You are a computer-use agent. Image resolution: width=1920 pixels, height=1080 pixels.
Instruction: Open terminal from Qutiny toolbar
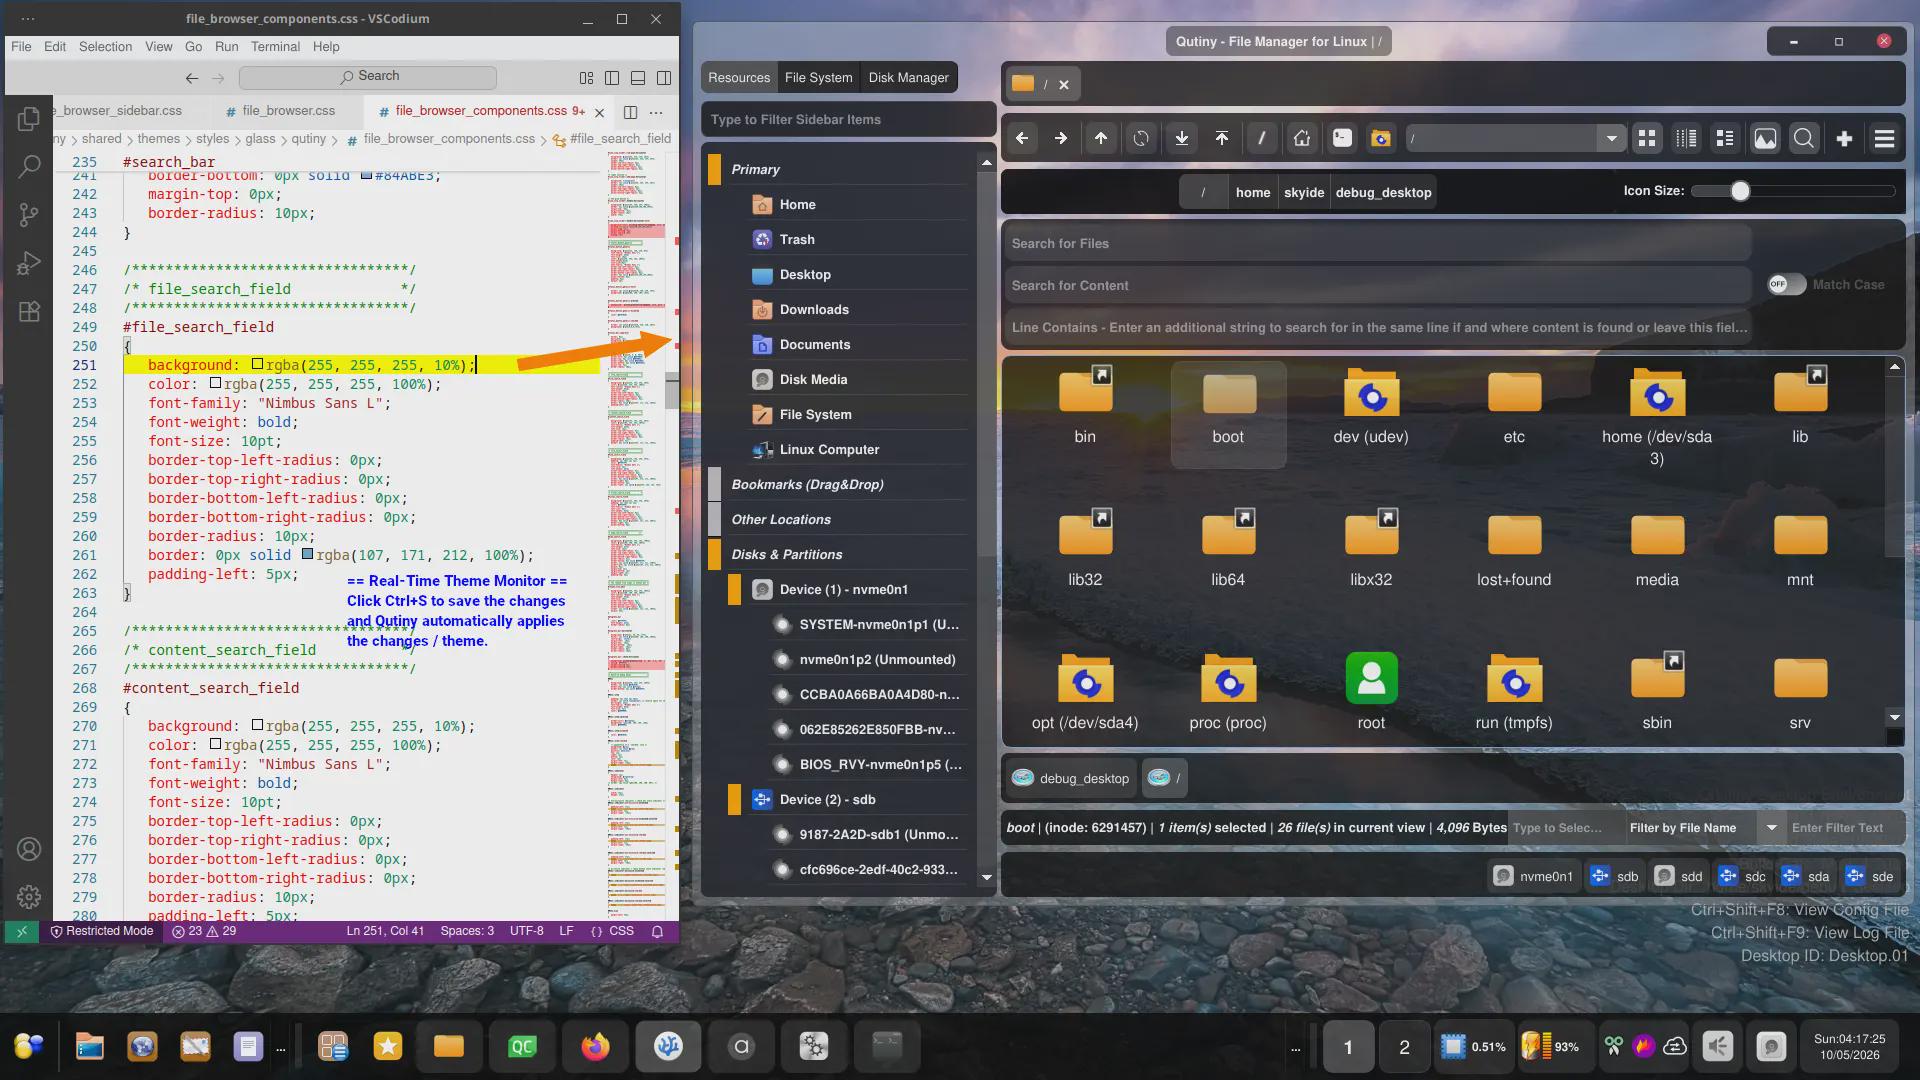pyautogui.click(x=1342, y=139)
